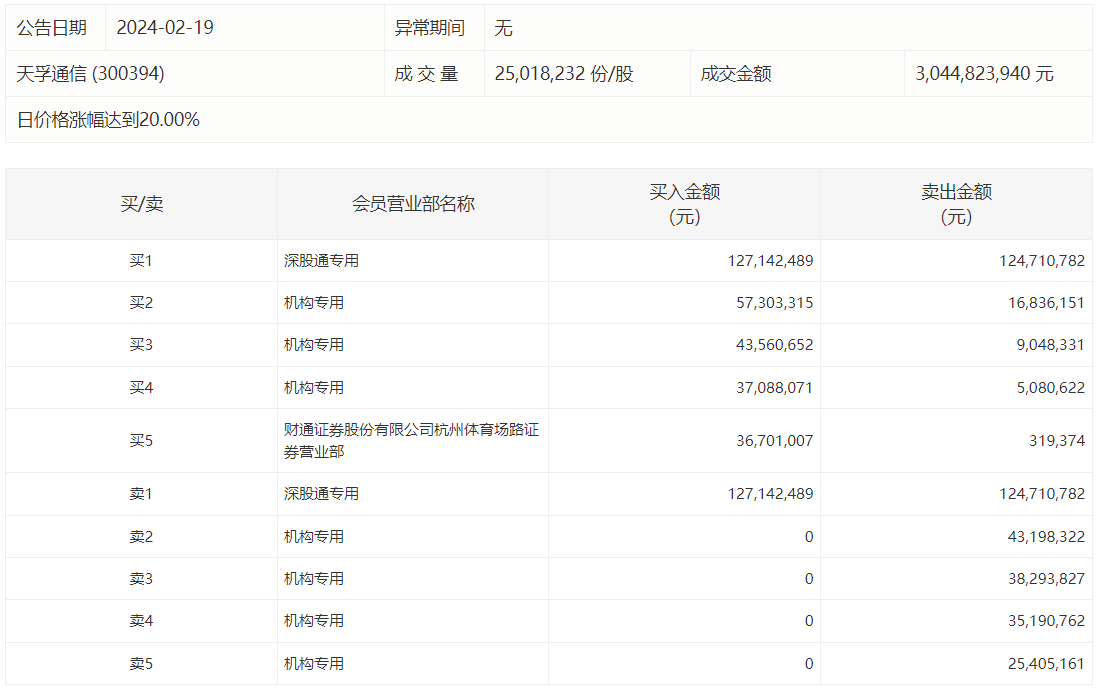Screen dimensions: 1099x690
Task: Select buy amount 43,560,652
Action: [774, 345]
